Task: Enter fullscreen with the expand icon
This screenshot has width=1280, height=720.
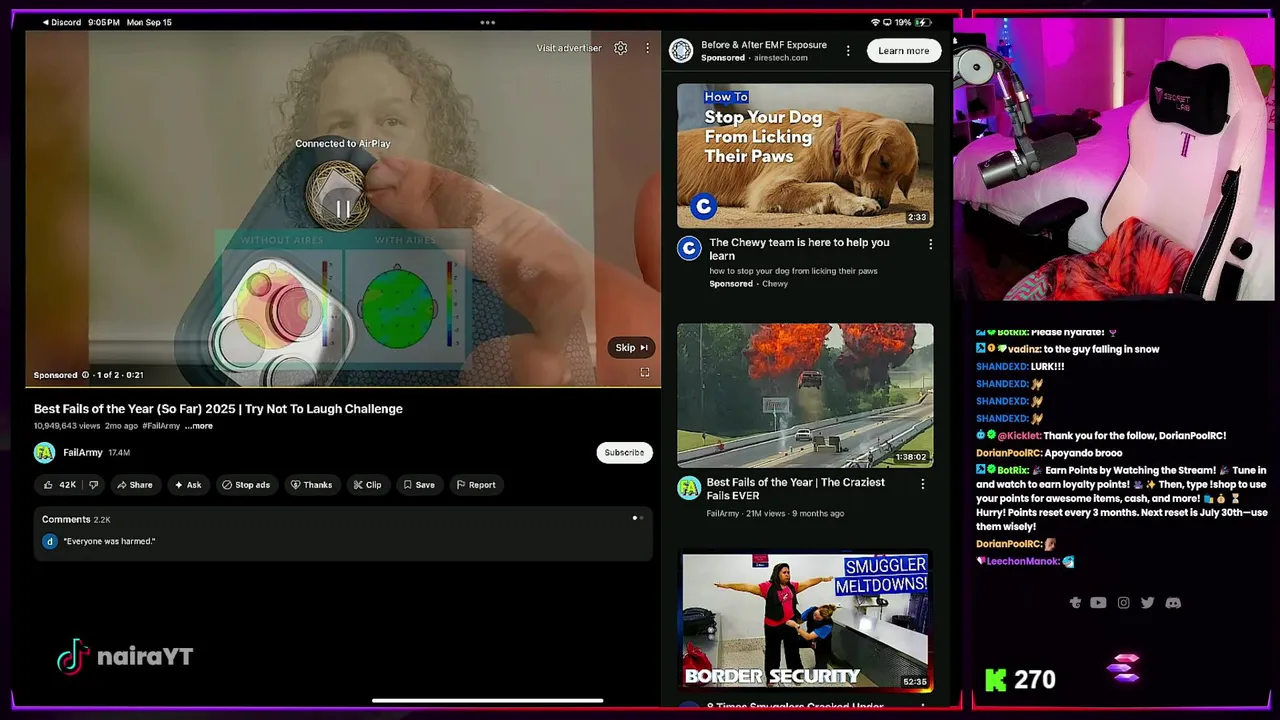Action: (x=644, y=373)
